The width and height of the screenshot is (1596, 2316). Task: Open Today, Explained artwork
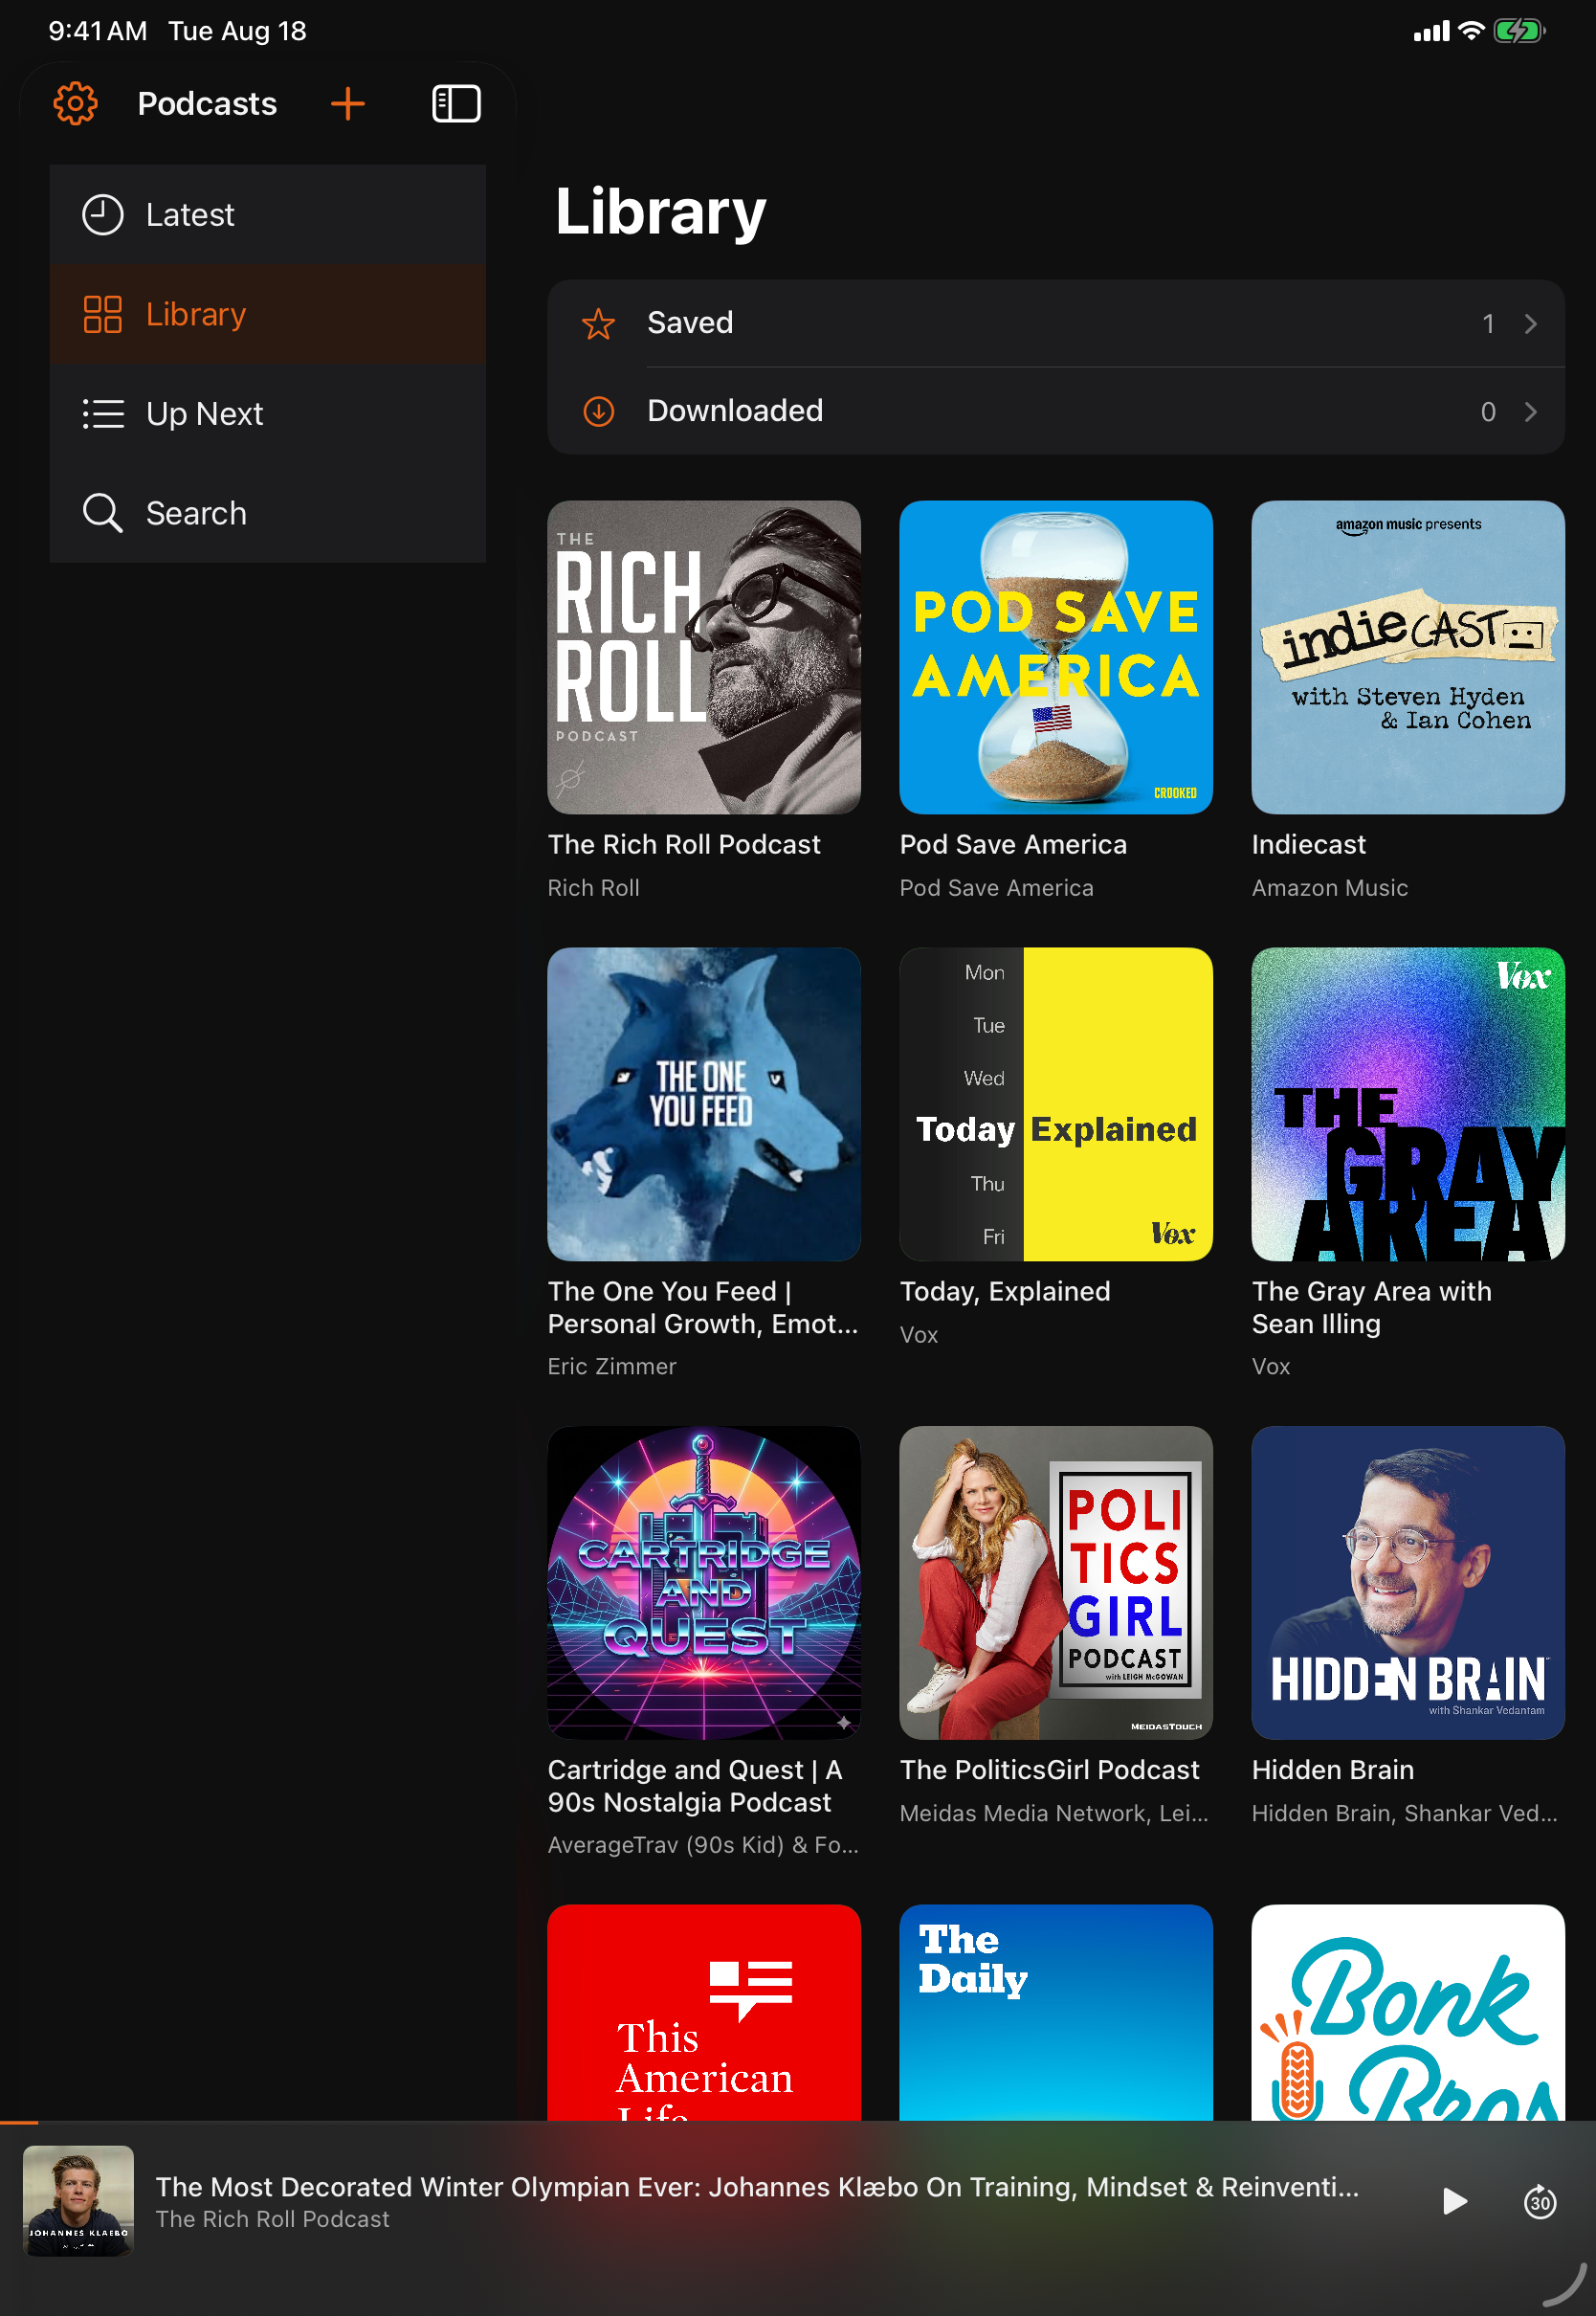pyautogui.click(x=1055, y=1104)
